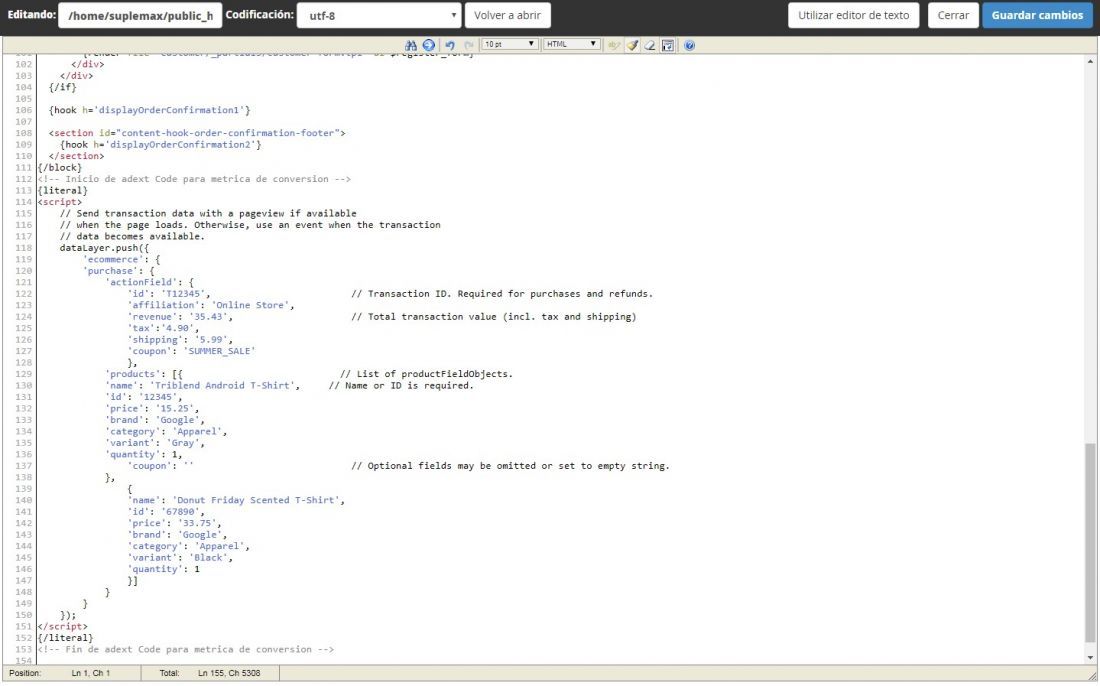Click the {/block} tag on line 111
Image resolution: width=1100 pixels, height=686 pixels.
60,168
